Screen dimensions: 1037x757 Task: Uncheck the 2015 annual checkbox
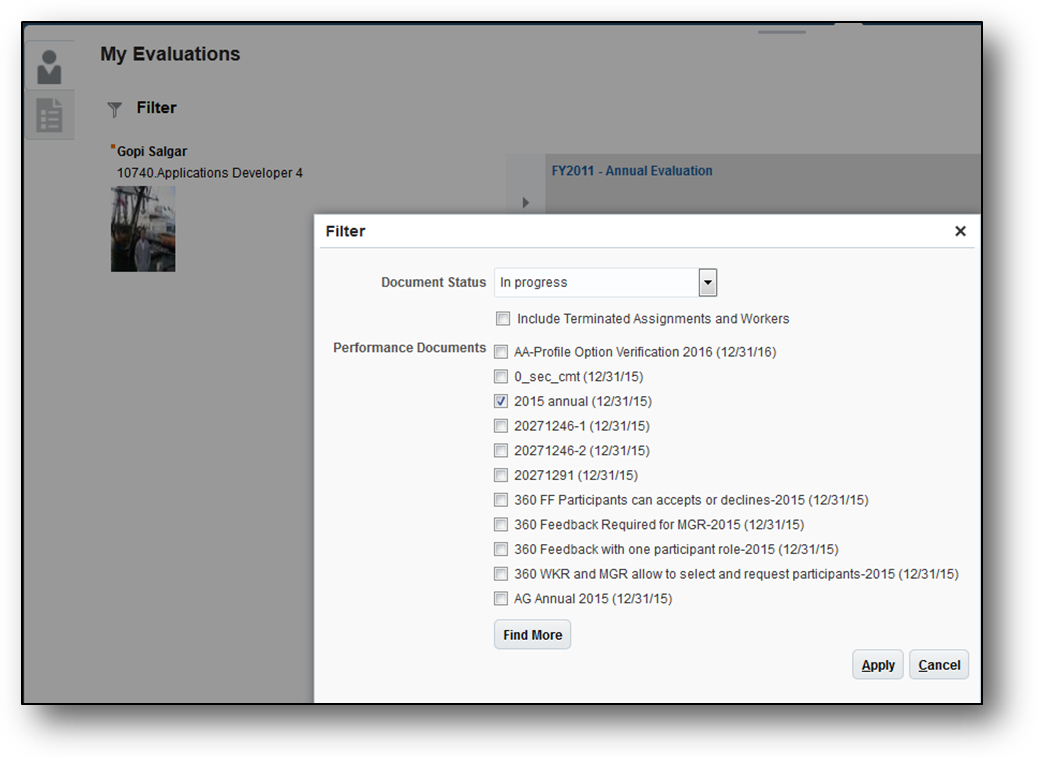501,401
